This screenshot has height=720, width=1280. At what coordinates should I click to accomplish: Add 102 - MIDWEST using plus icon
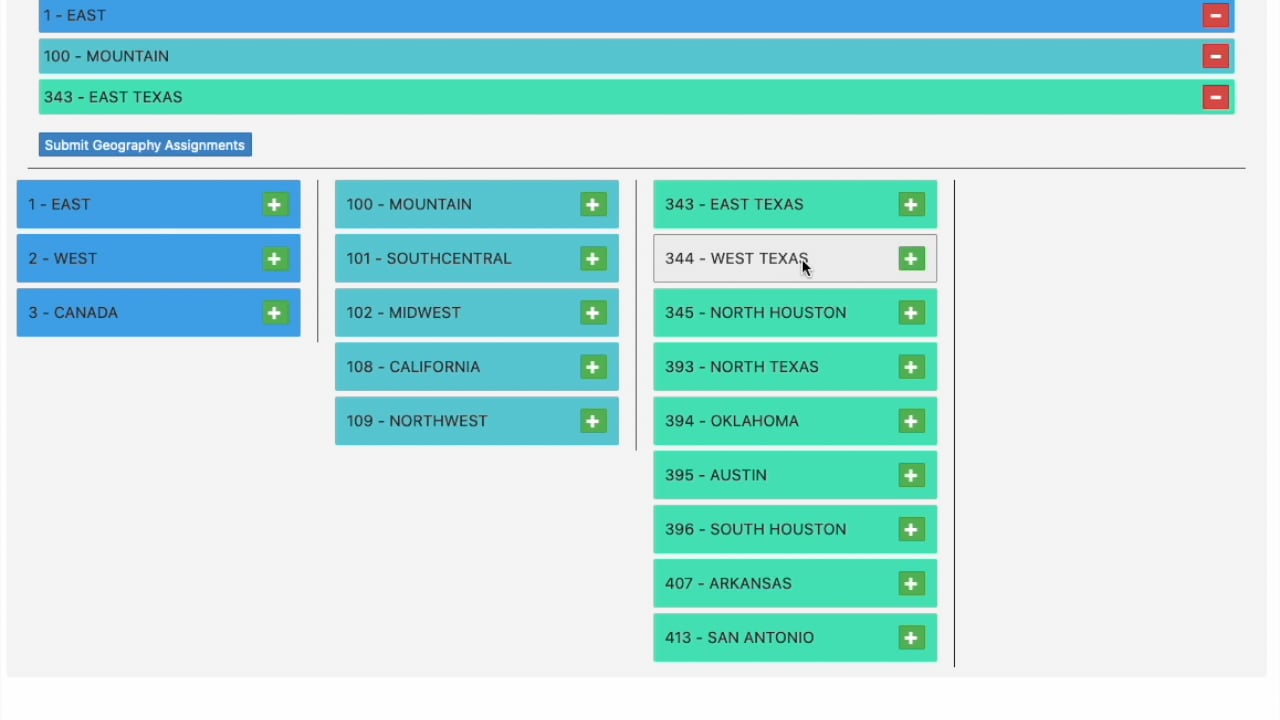coord(593,313)
